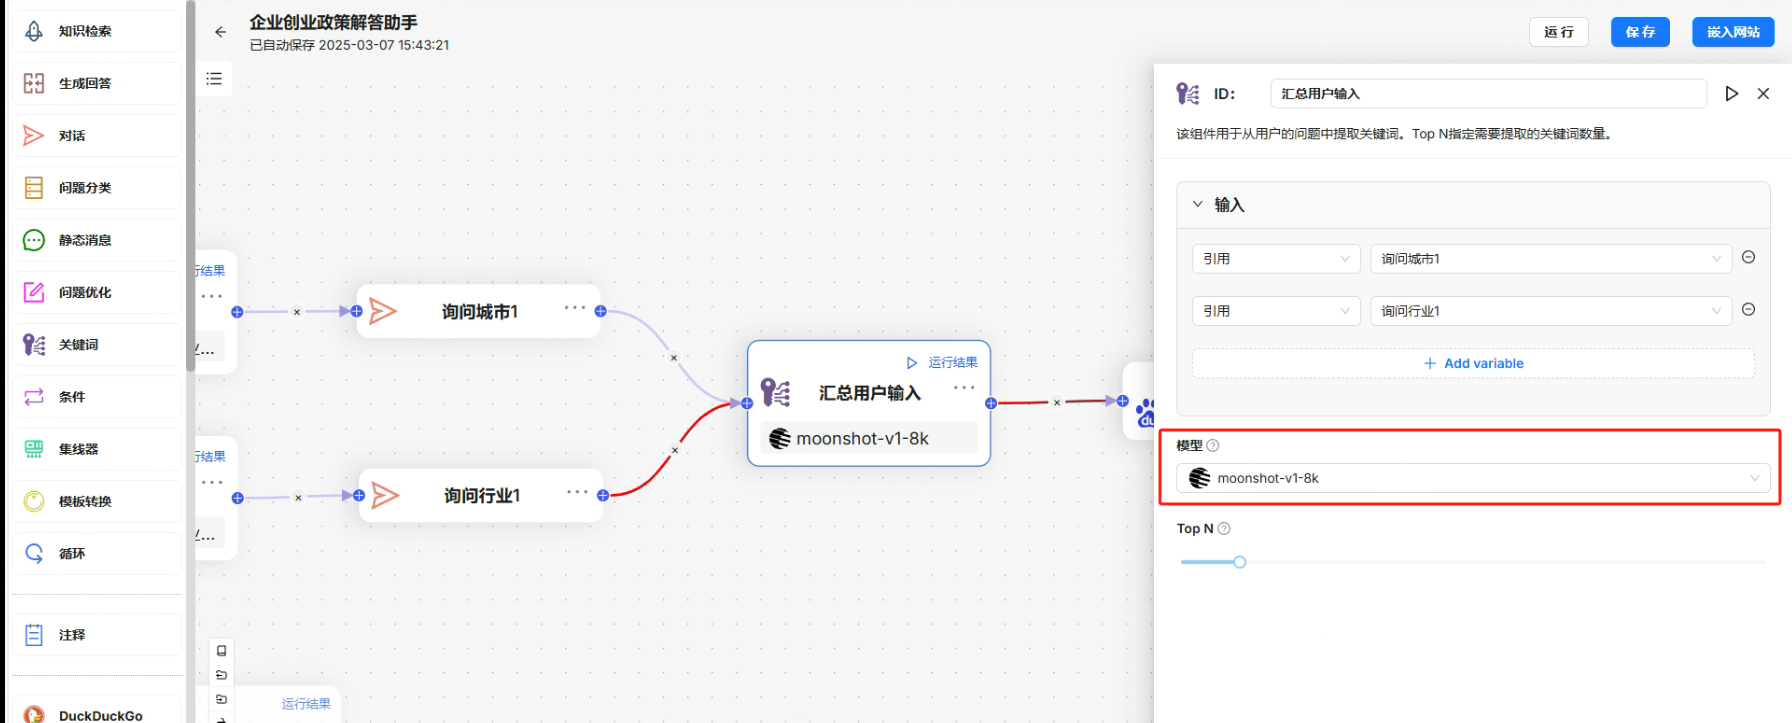Click the Top N slider handle
The height and width of the screenshot is (723, 1792).
pyautogui.click(x=1239, y=562)
